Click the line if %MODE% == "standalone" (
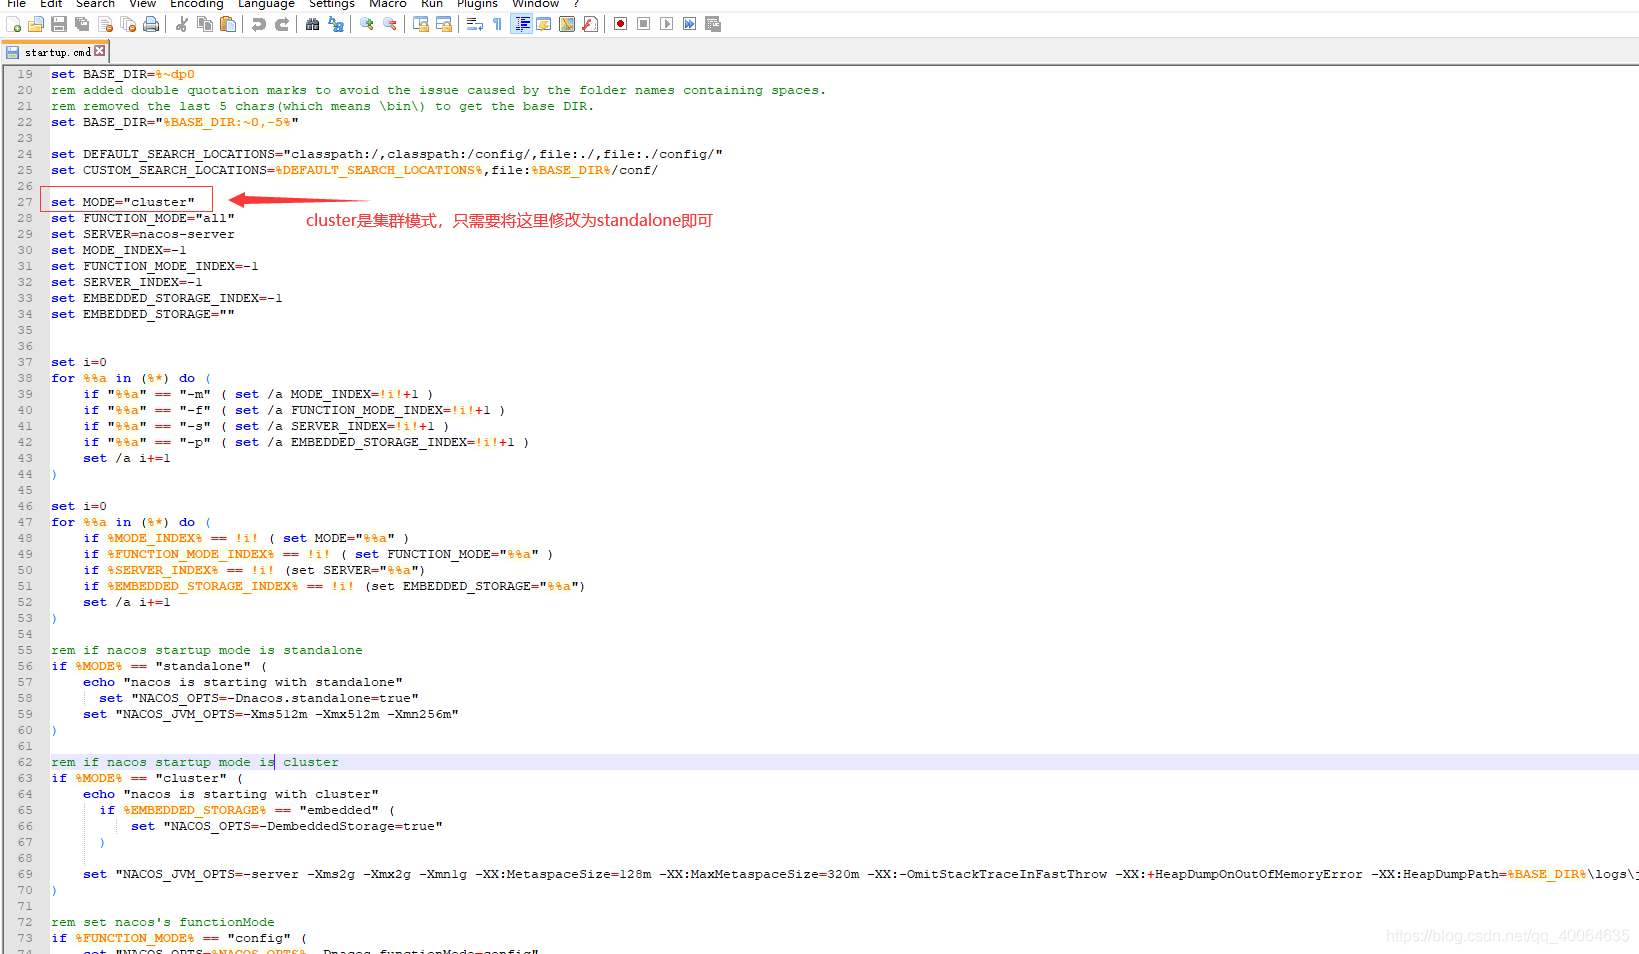The image size is (1639, 954). coord(159,666)
